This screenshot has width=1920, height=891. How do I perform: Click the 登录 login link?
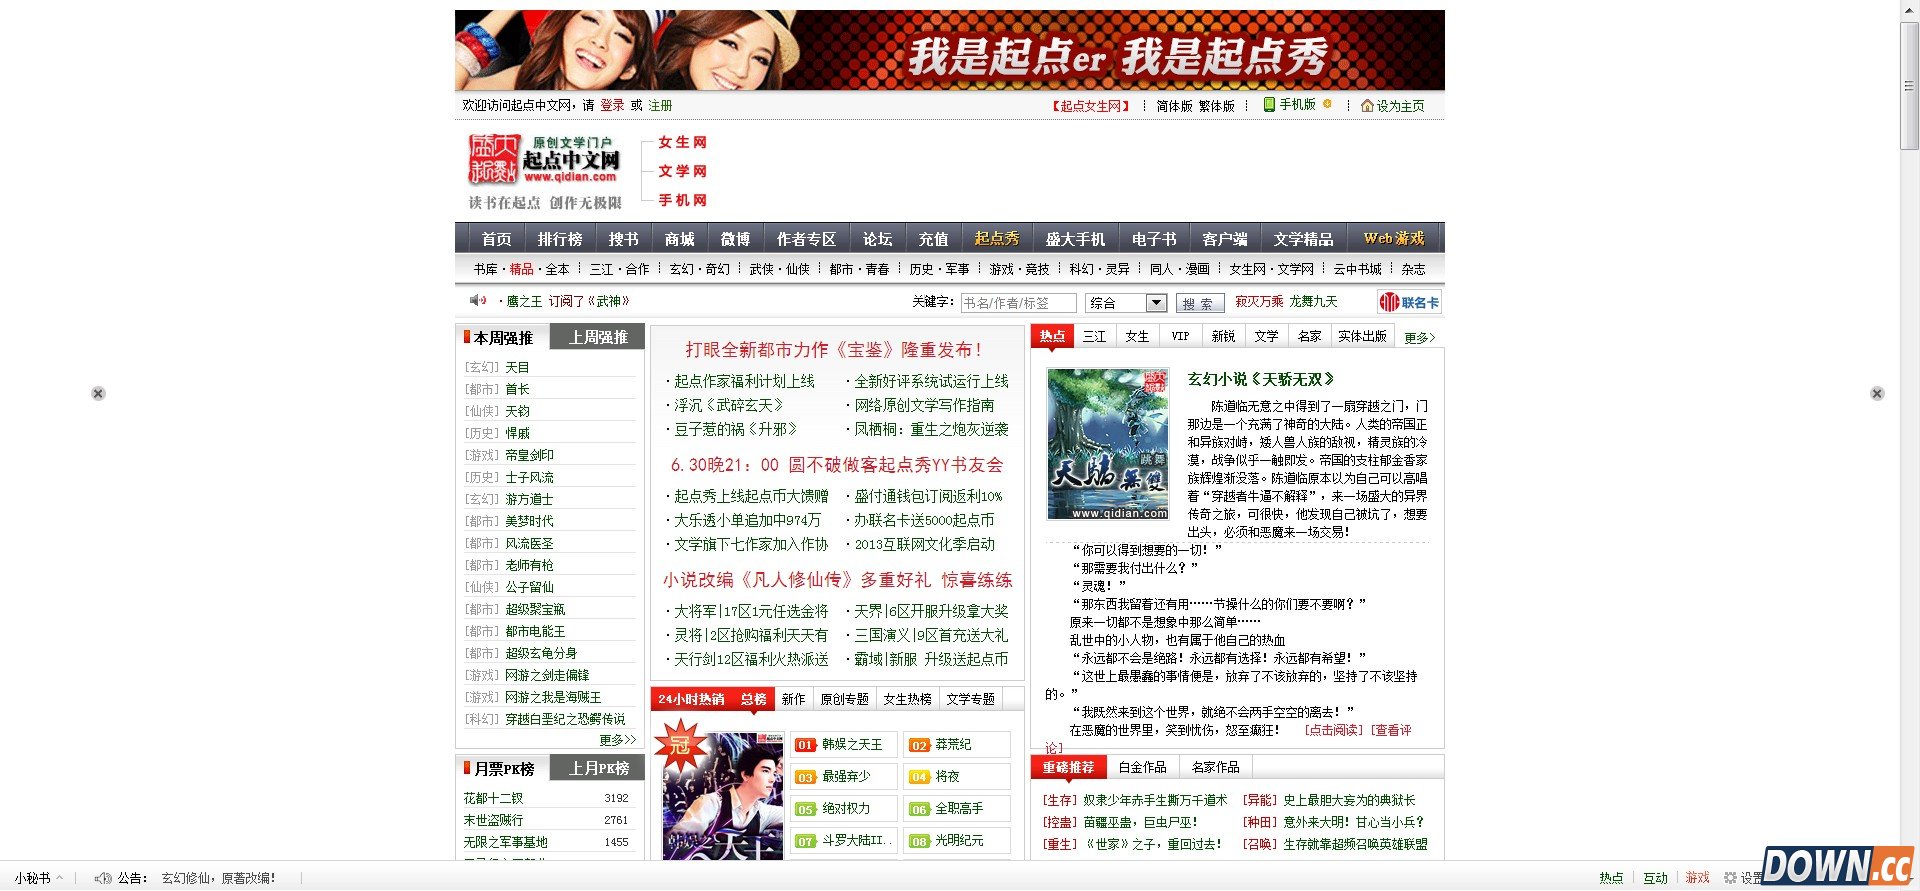(x=612, y=106)
